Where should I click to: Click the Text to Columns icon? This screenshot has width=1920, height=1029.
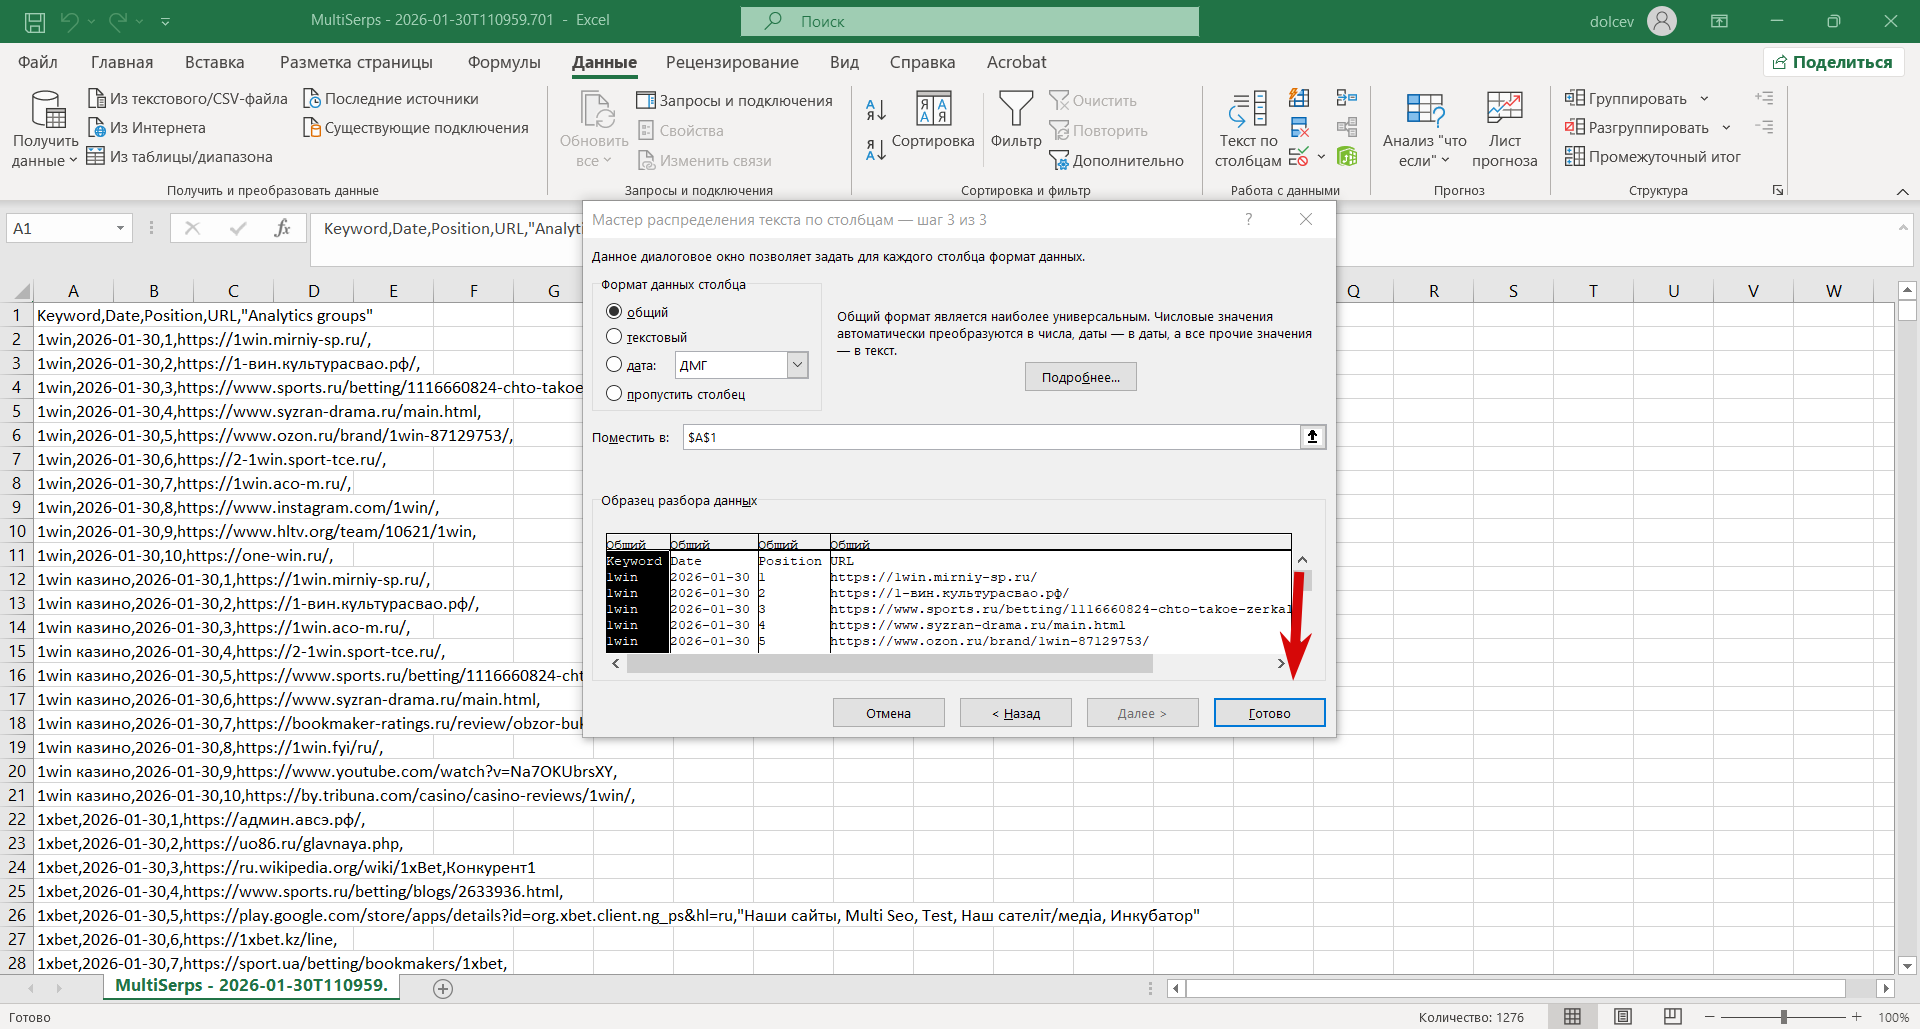(x=1248, y=110)
